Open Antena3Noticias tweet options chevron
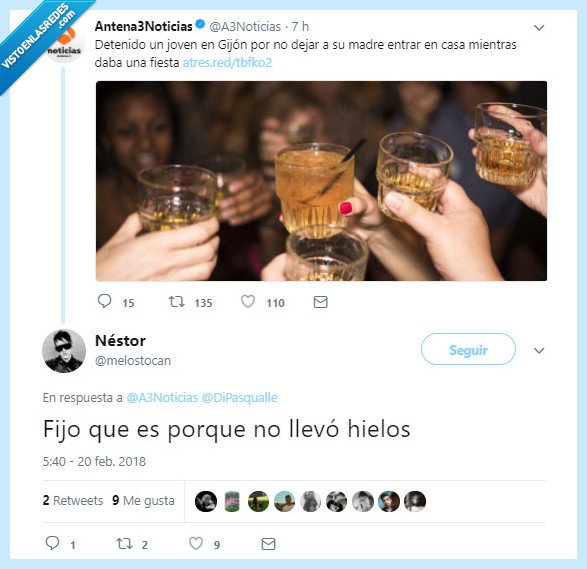Image resolution: width=587 pixels, height=569 pixels. 539,28
